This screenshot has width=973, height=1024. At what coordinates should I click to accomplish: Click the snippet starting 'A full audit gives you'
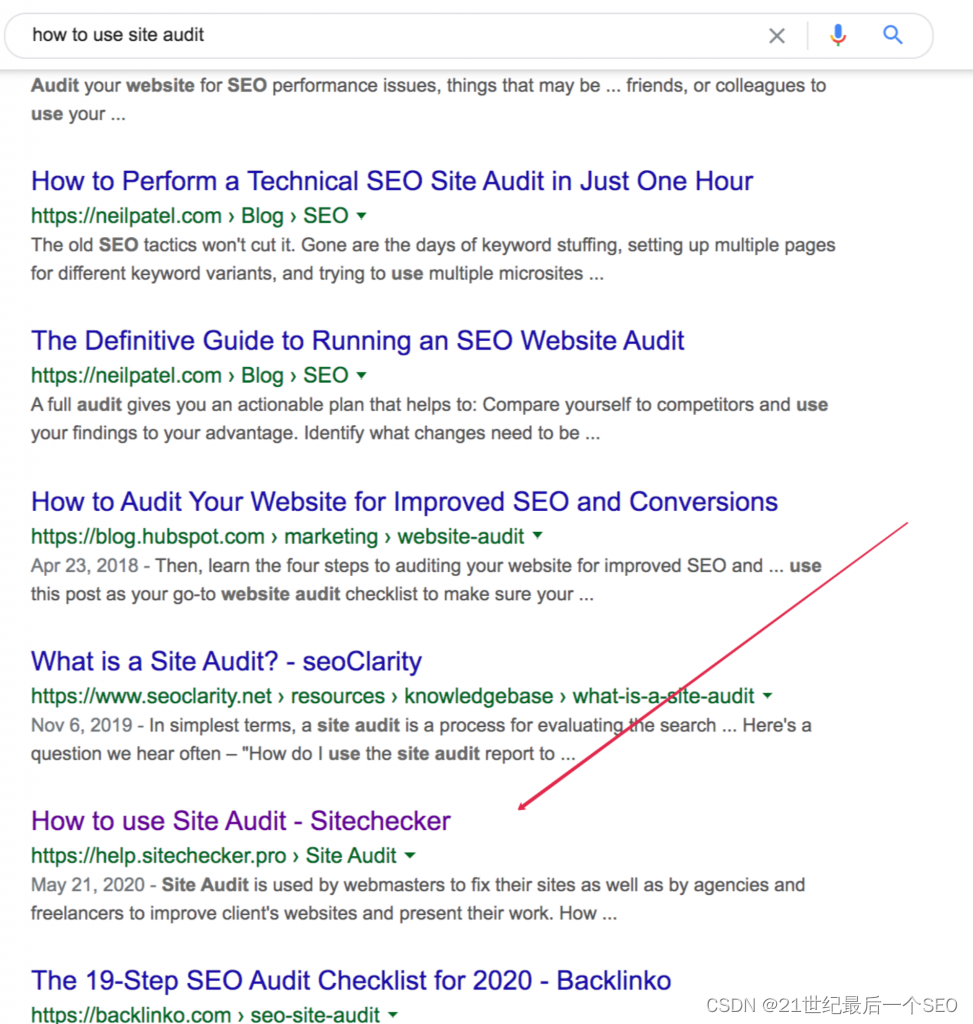coord(429,419)
